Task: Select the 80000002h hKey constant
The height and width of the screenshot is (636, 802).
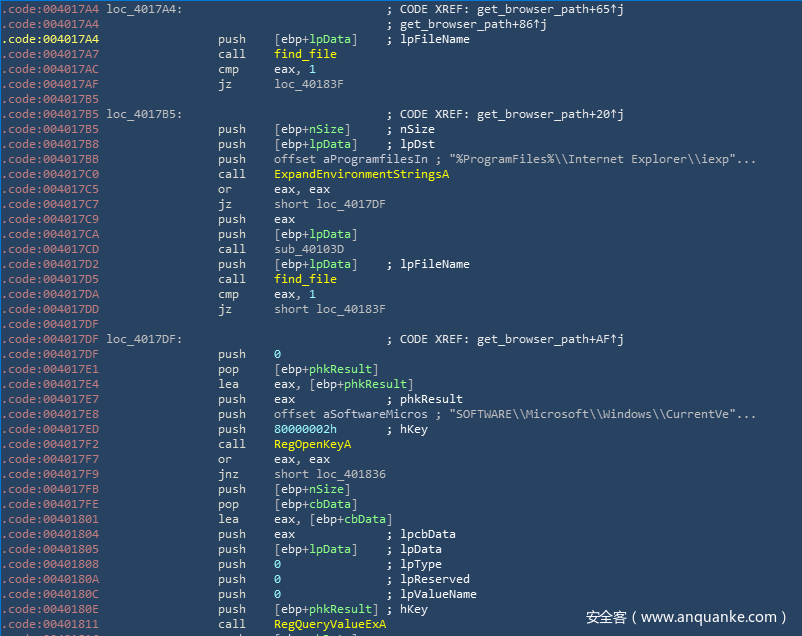Action: [305, 429]
